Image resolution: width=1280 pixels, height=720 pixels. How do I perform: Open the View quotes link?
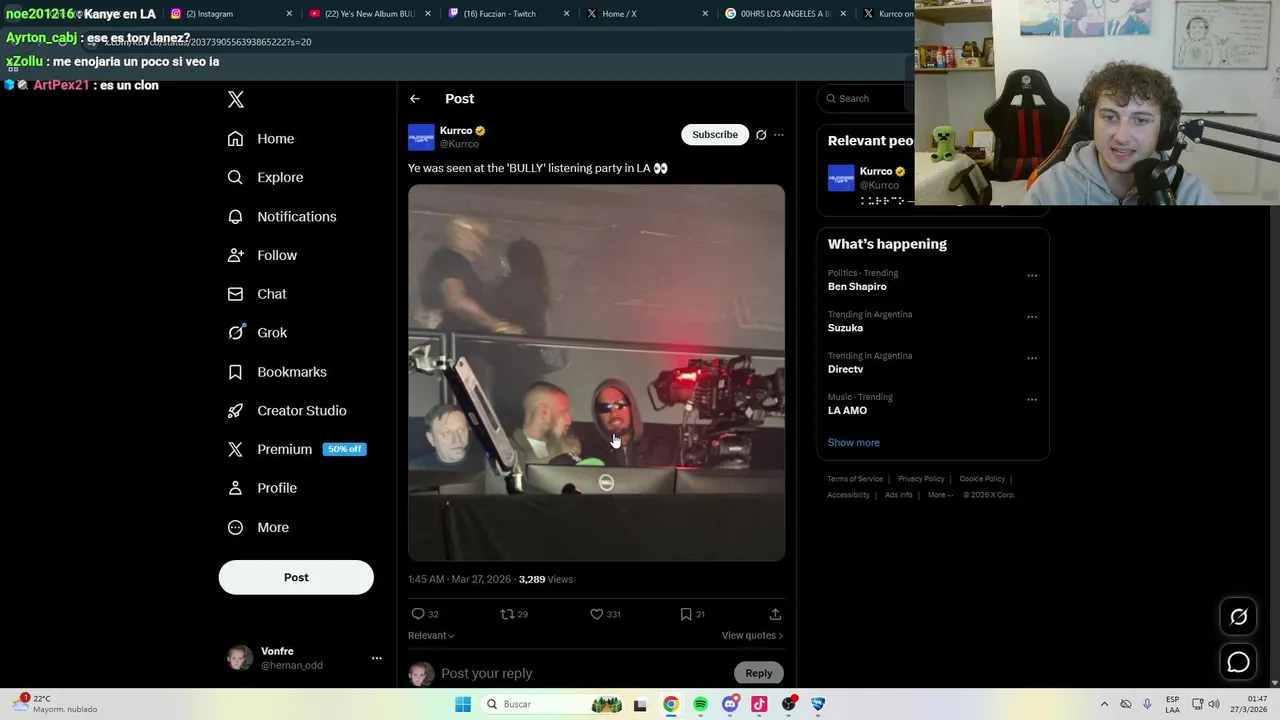752,635
